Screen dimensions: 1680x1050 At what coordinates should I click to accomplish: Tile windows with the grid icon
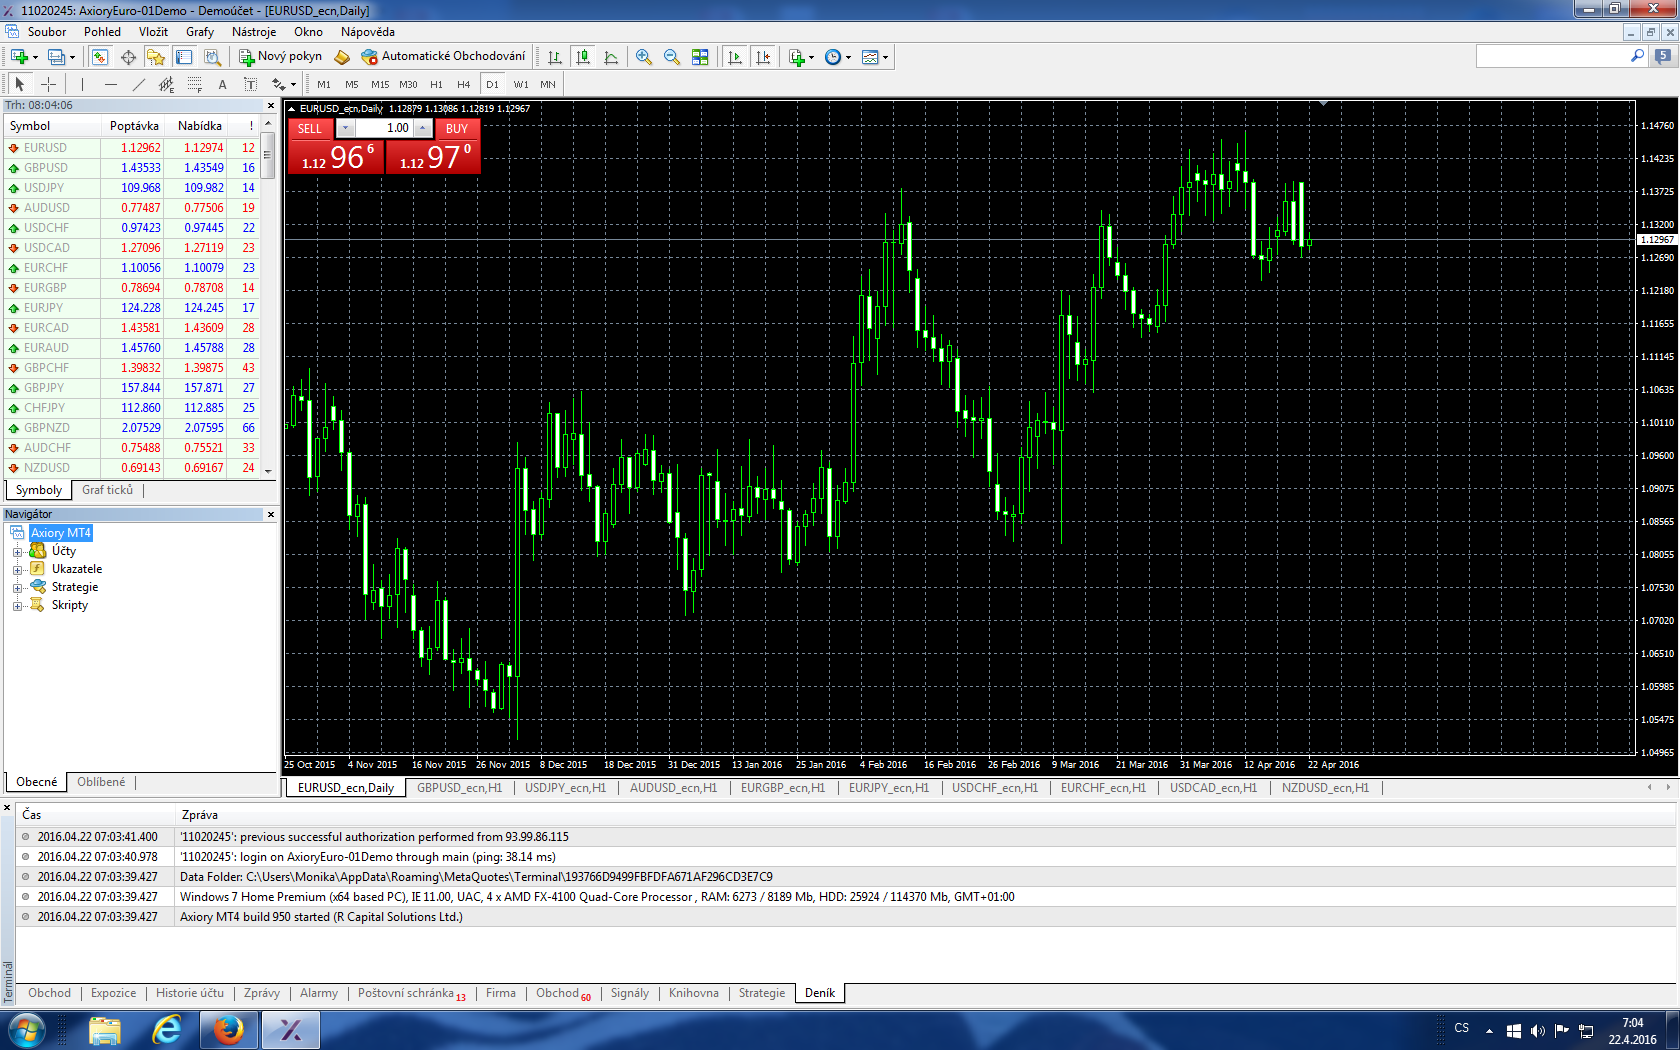pos(700,57)
